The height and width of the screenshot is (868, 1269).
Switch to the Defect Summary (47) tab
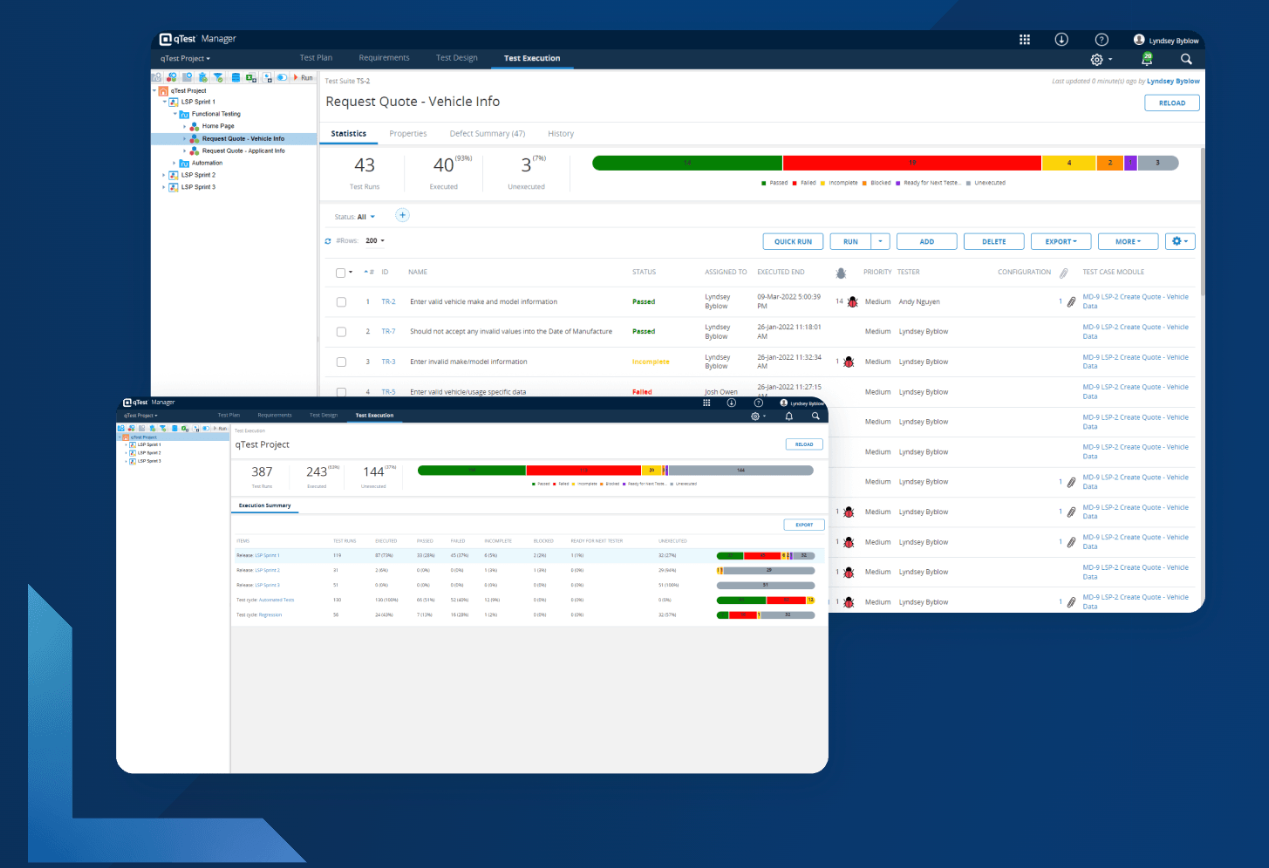[x=487, y=133]
